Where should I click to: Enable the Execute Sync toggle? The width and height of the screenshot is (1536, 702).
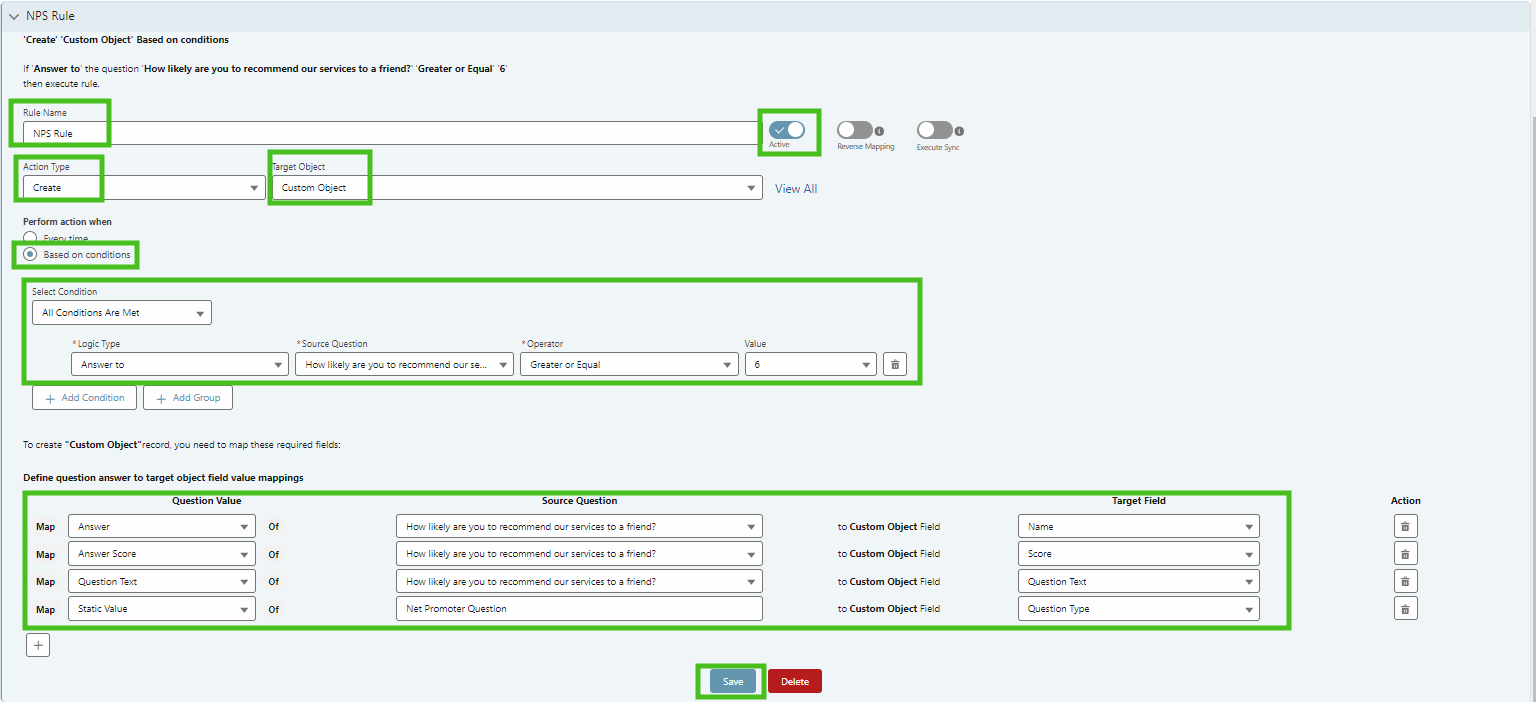coord(934,130)
